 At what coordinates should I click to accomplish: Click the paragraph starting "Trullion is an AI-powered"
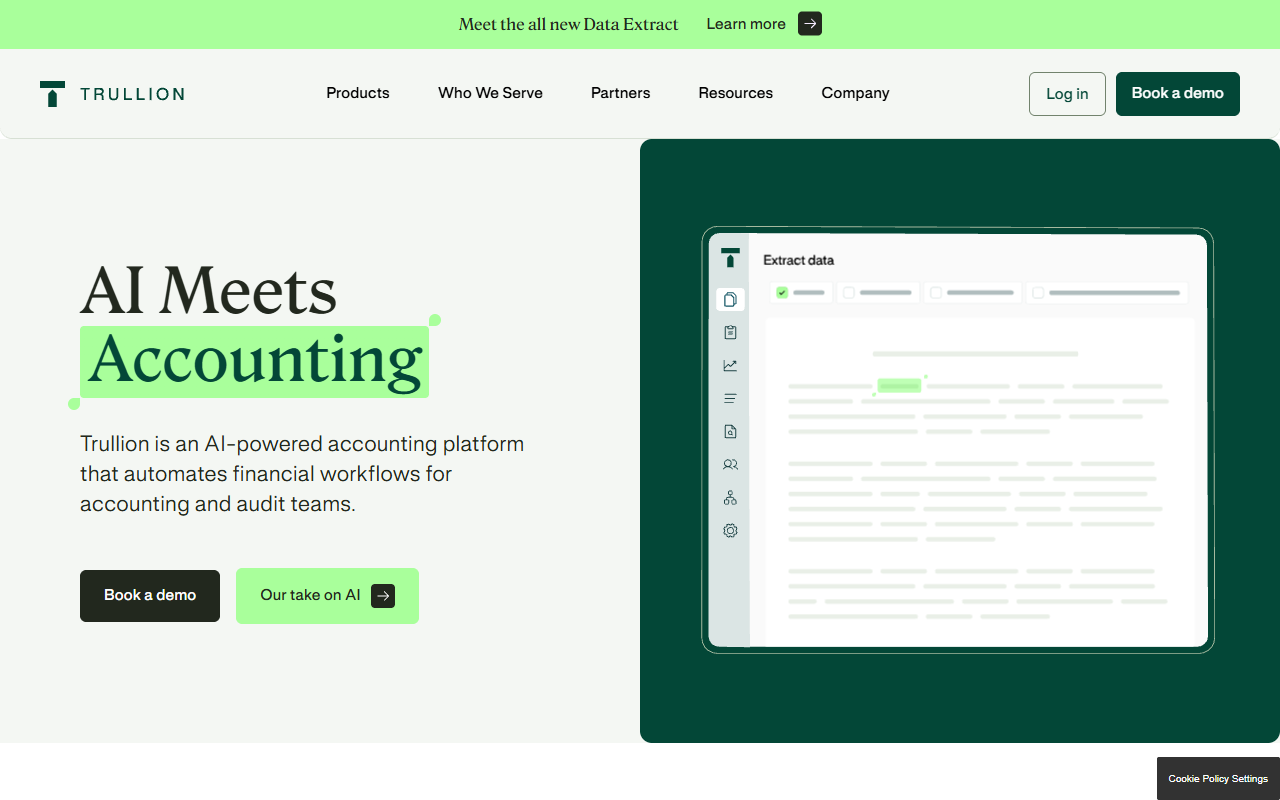pyautogui.click(x=302, y=474)
